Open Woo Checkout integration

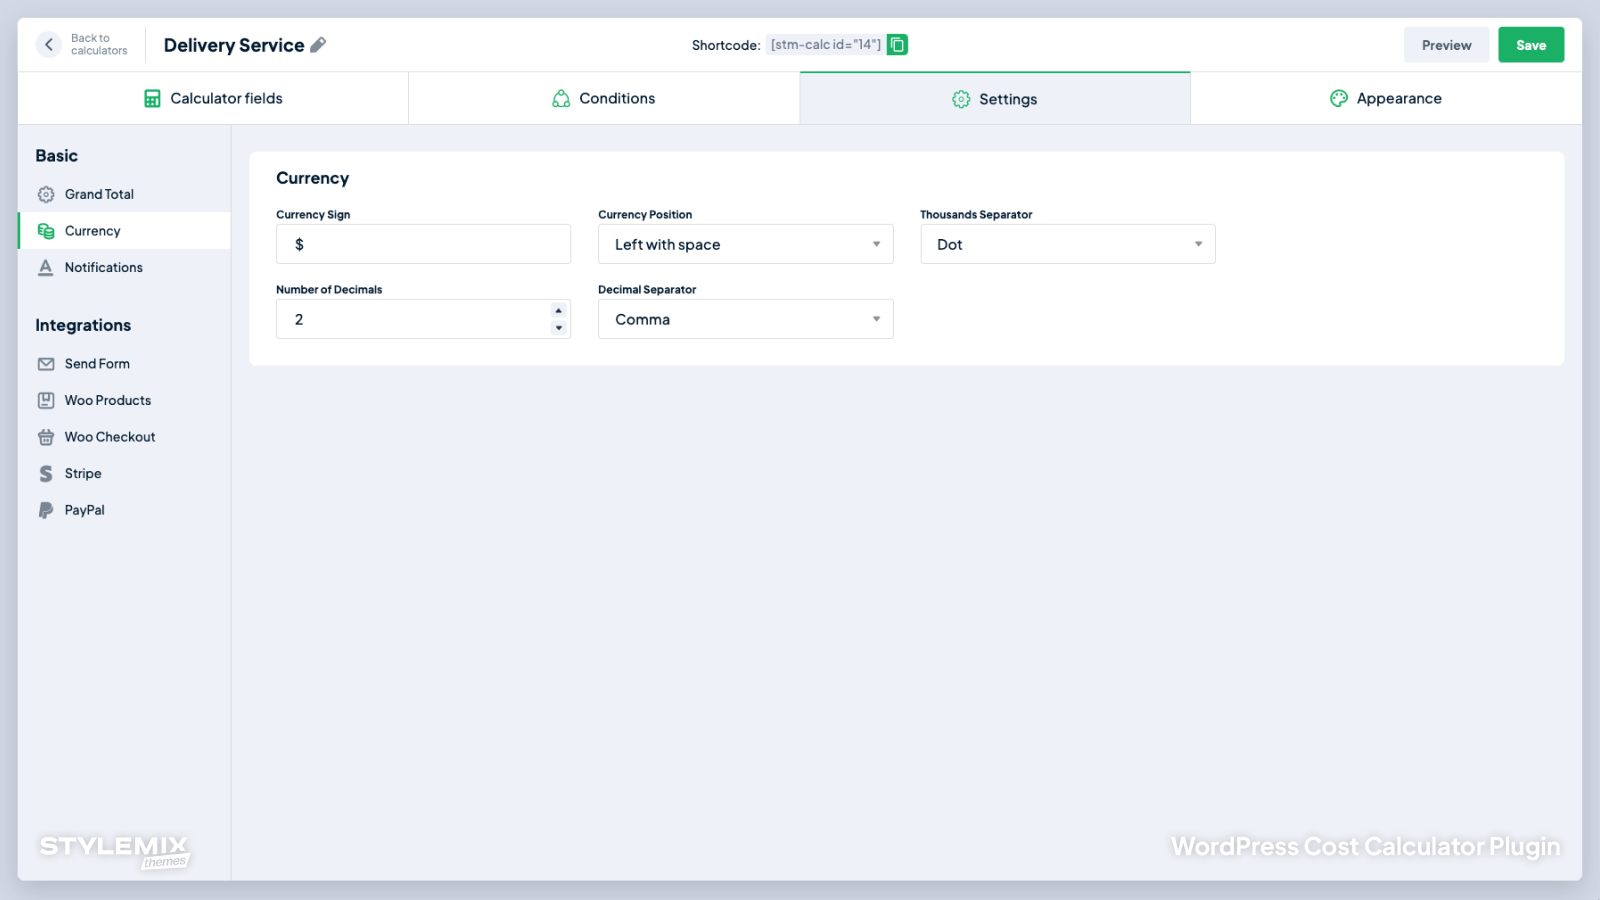124,437
